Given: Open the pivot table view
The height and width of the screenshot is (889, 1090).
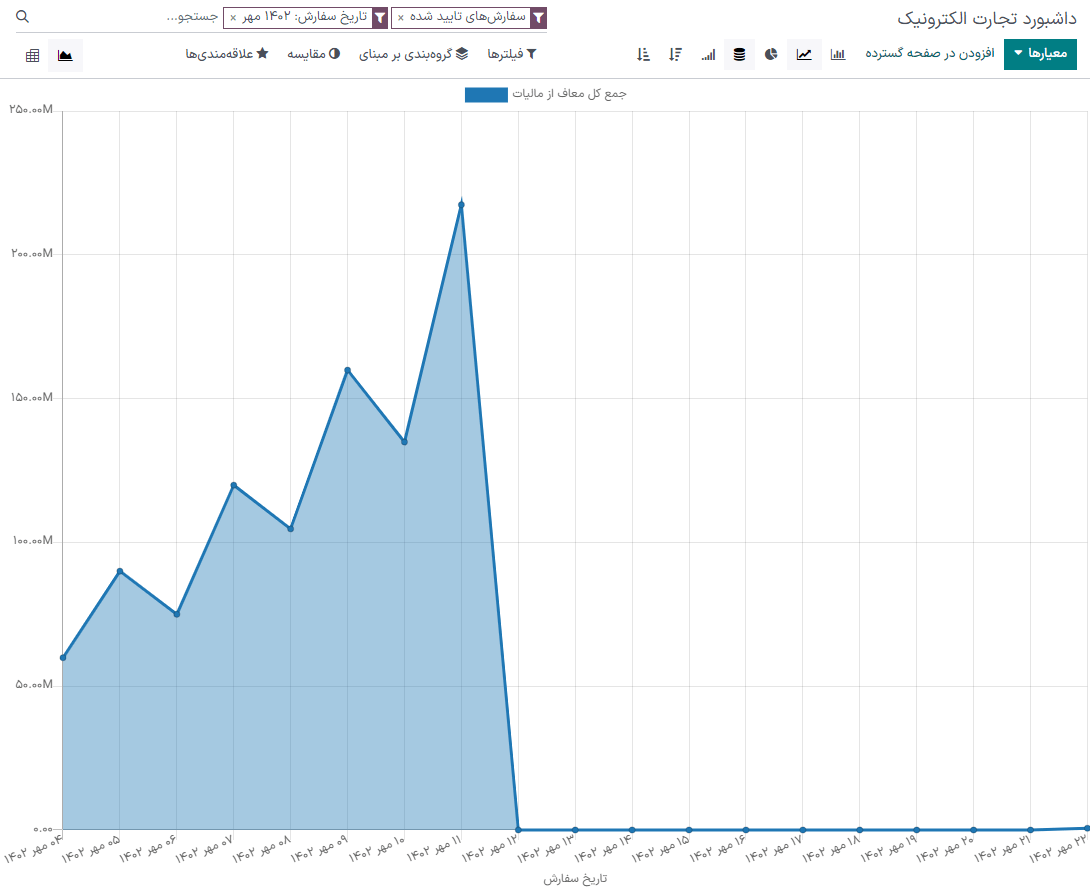Looking at the screenshot, I should [33, 55].
